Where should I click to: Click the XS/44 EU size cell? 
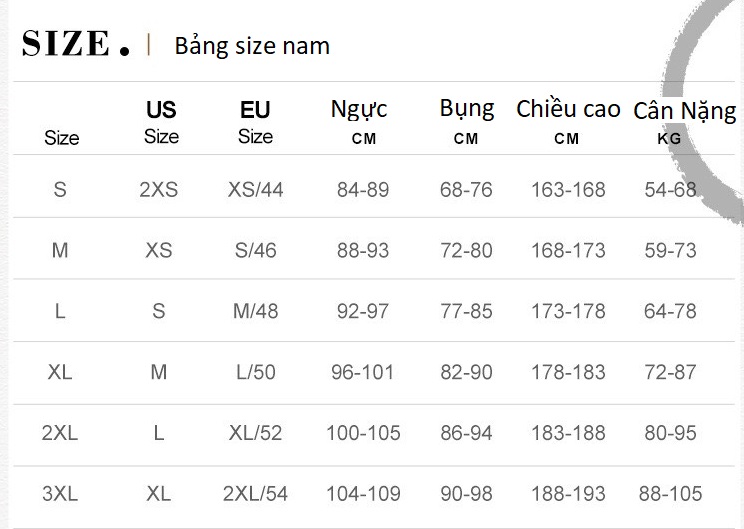(x=256, y=189)
